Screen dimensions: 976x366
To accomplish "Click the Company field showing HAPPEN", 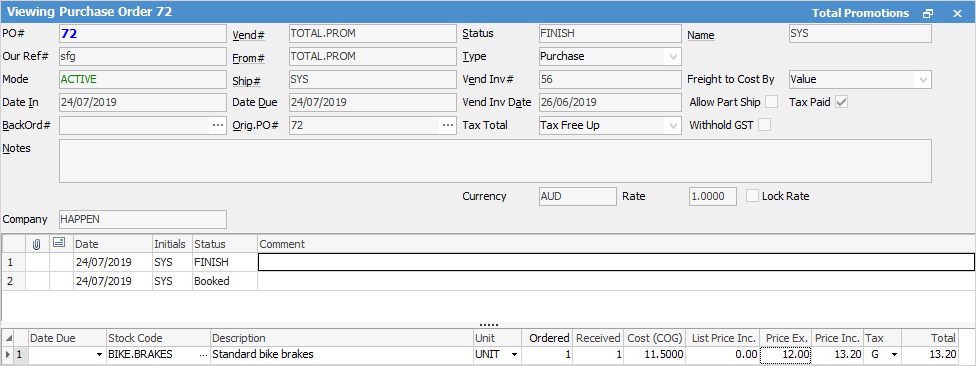I will point(143,219).
